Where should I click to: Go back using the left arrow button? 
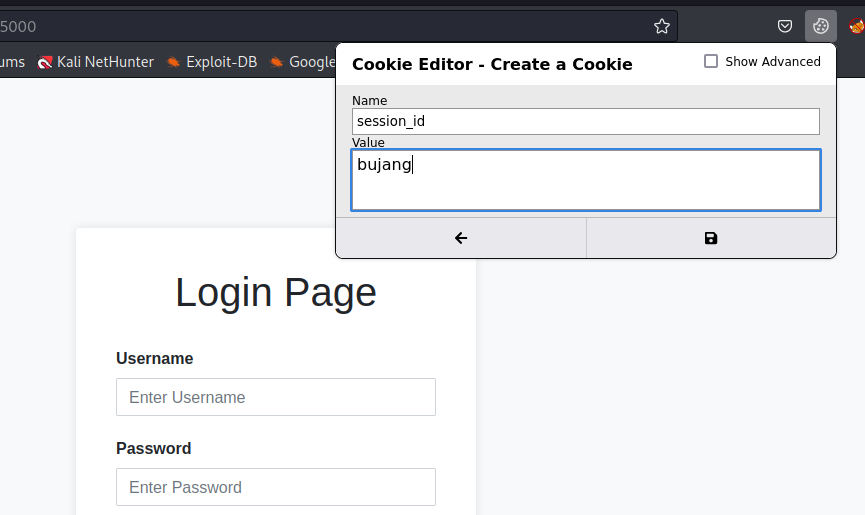tap(461, 238)
